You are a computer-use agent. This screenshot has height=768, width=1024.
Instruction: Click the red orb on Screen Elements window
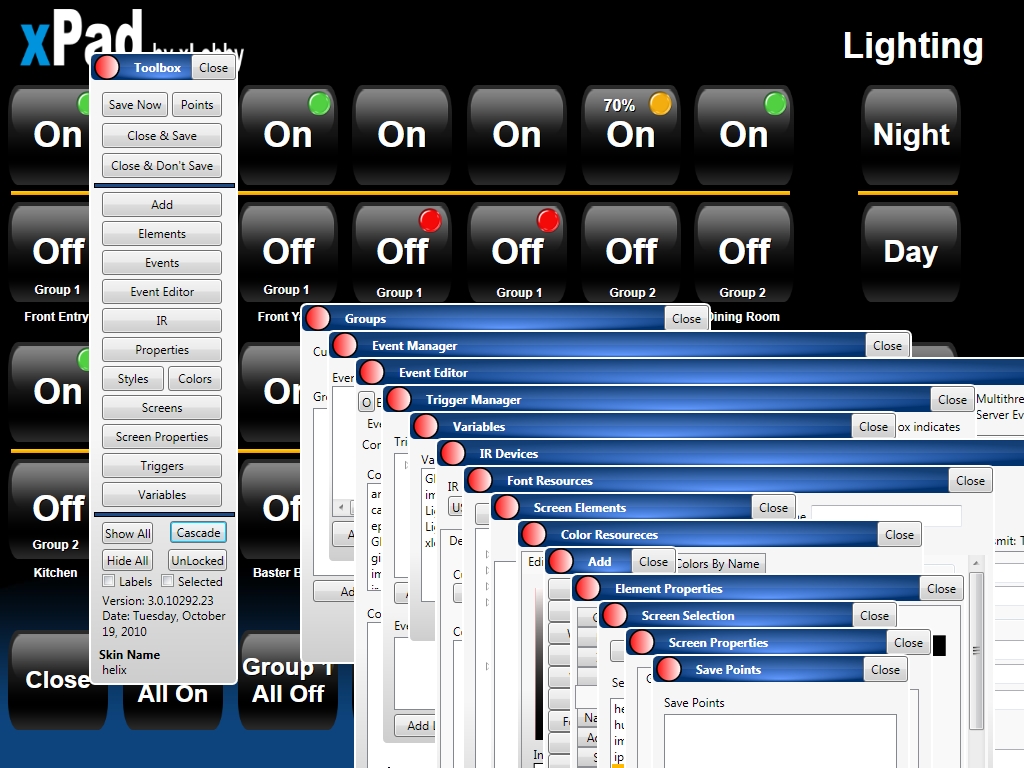(x=507, y=507)
